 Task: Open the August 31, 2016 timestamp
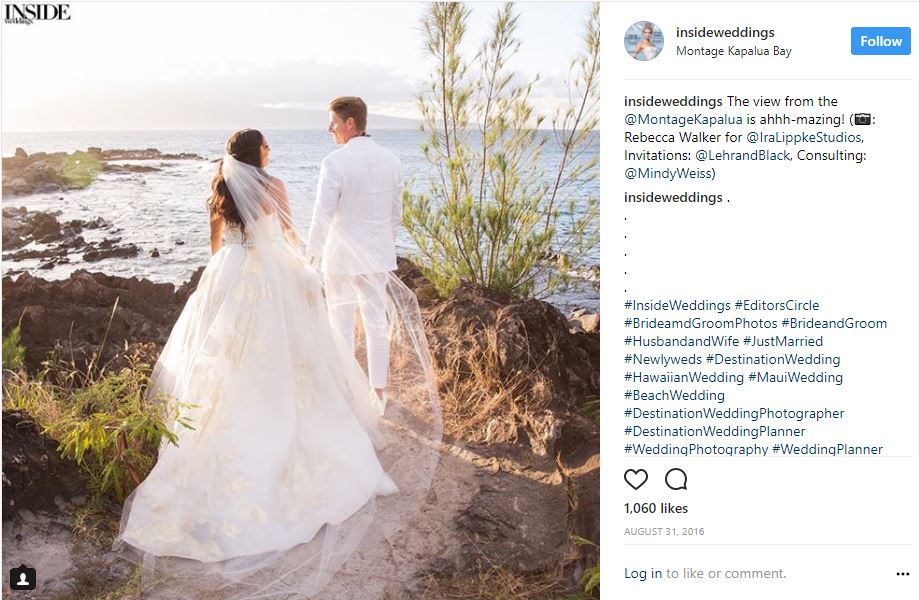click(x=664, y=532)
